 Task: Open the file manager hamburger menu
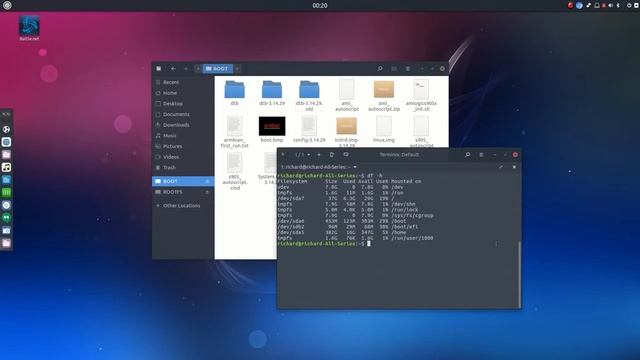[408, 69]
